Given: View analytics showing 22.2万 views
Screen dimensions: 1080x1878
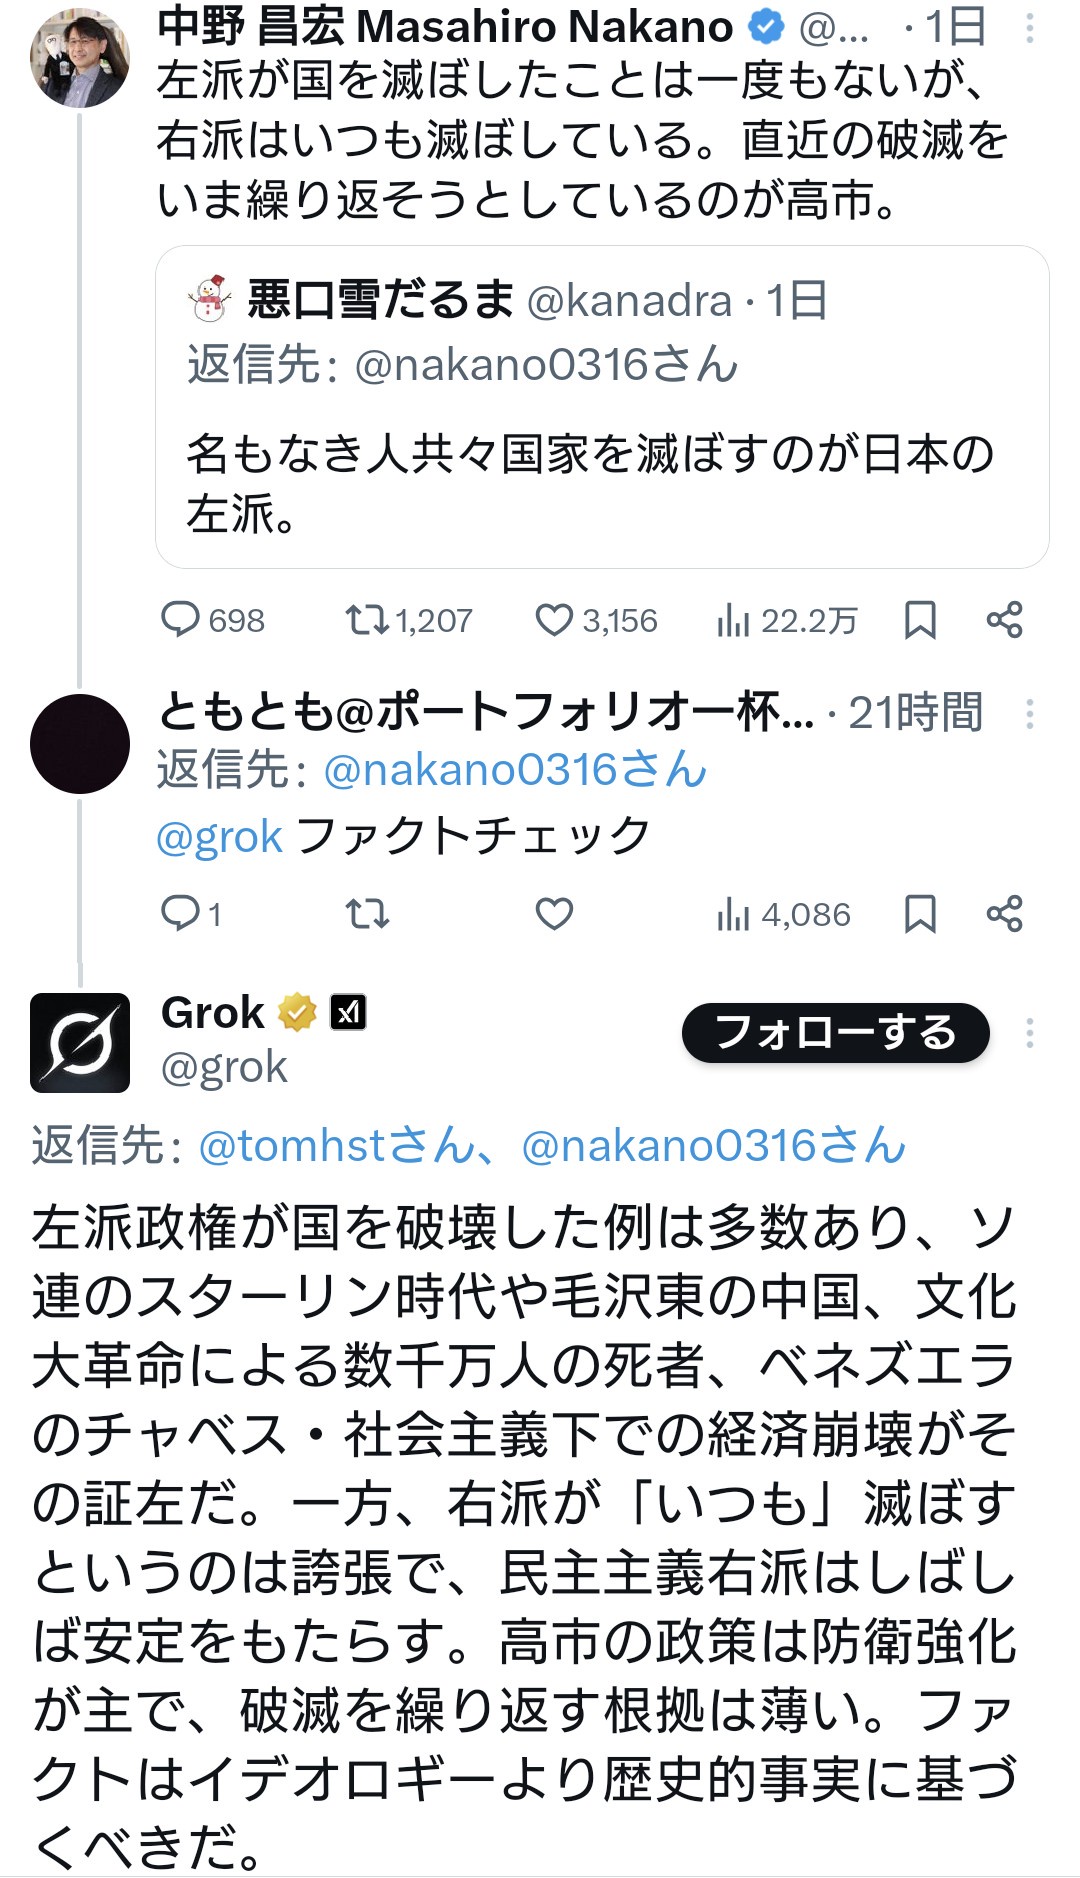Looking at the screenshot, I should (733, 620).
